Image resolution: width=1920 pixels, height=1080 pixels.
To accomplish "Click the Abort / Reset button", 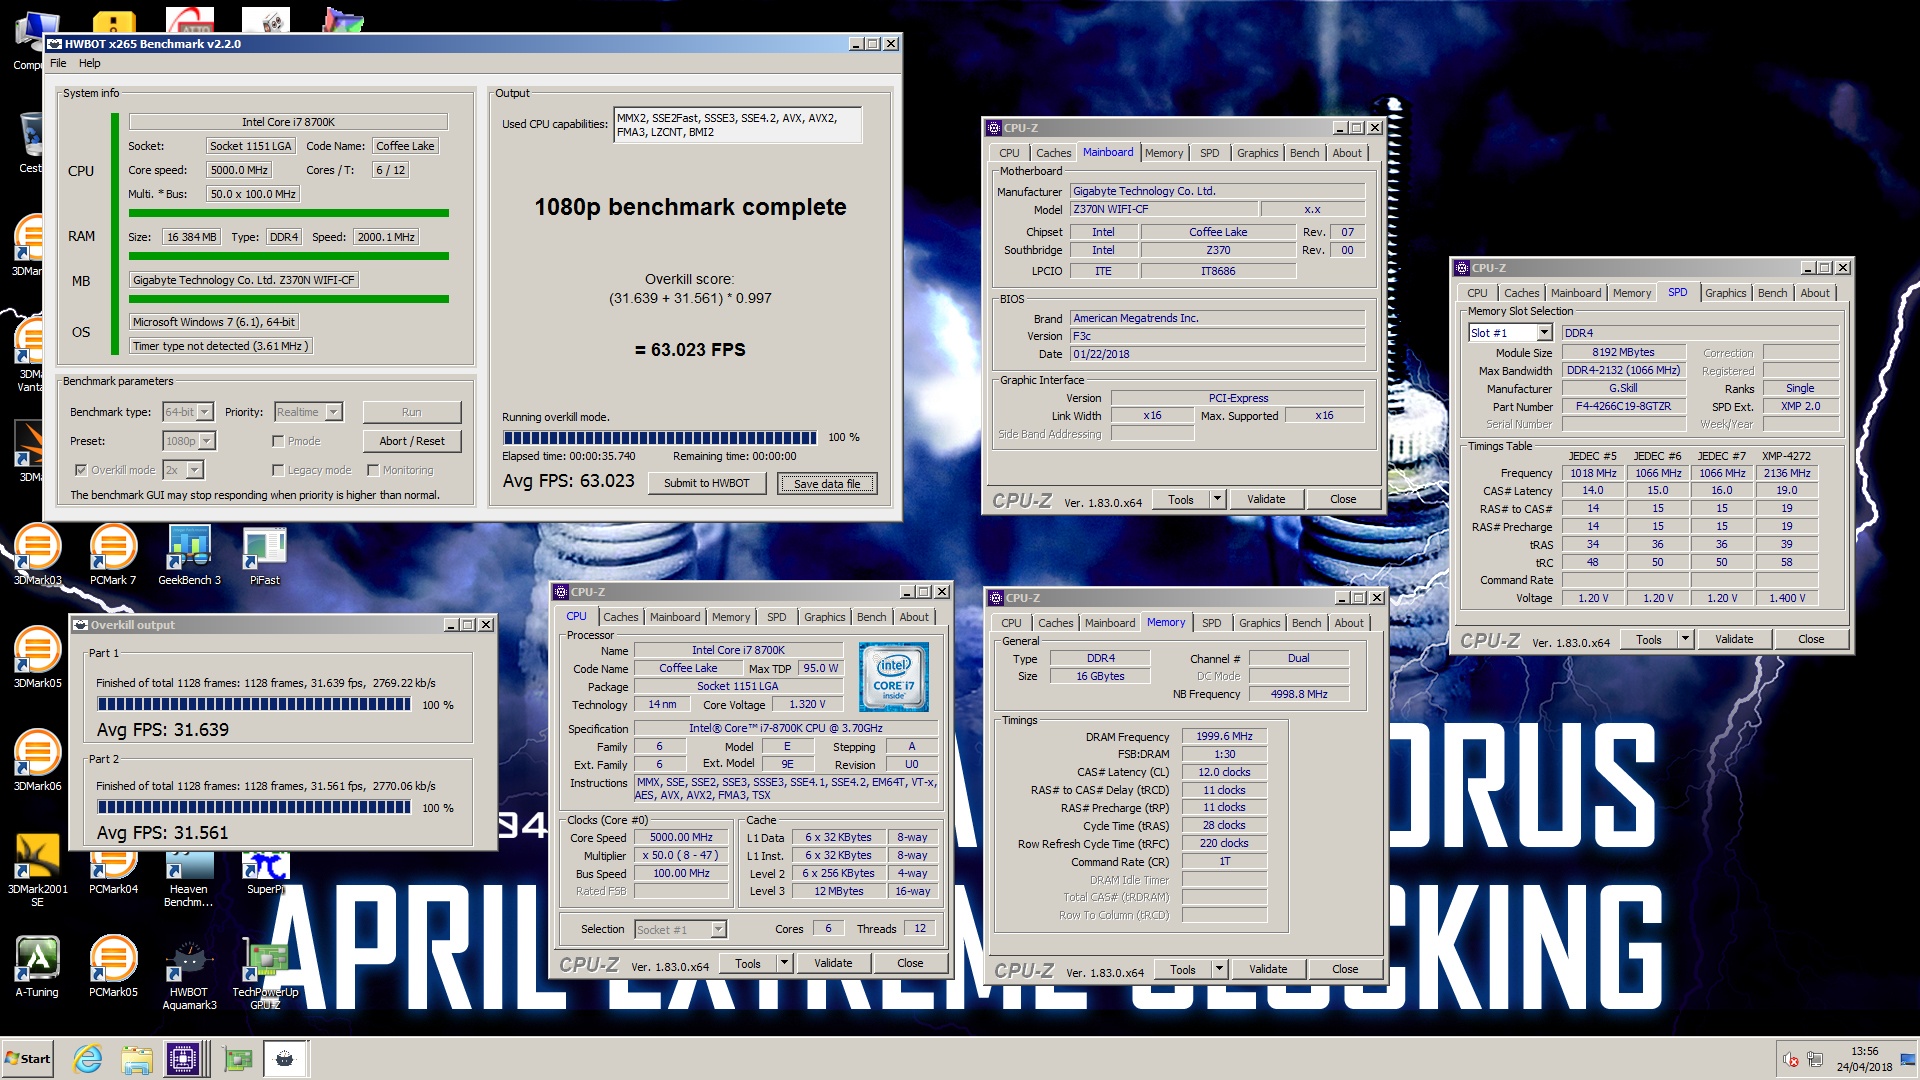I will [x=412, y=441].
